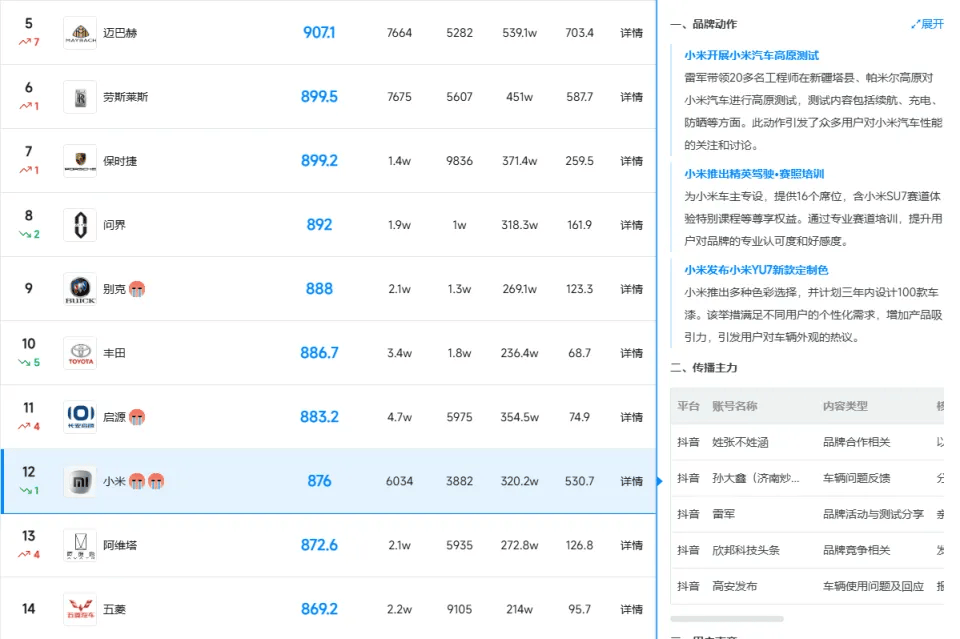Click the horizontal scrollbar under 传播主力 table
The image size is (960, 639).
pos(727,619)
